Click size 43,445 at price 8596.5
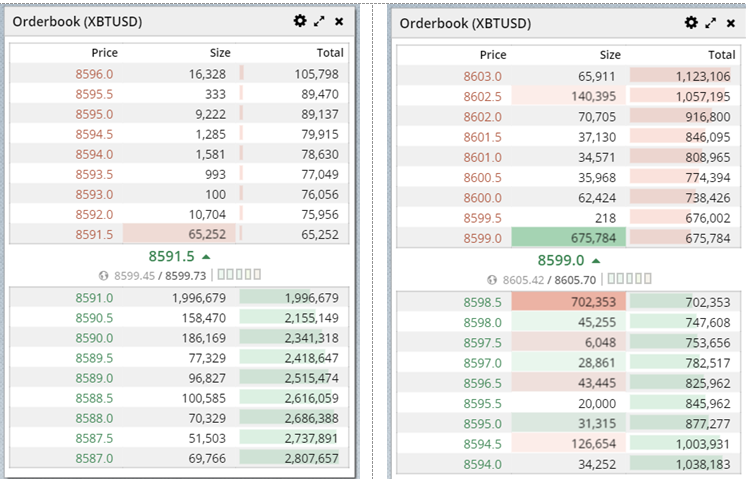The width and height of the screenshot is (746, 479). click(x=597, y=382)
